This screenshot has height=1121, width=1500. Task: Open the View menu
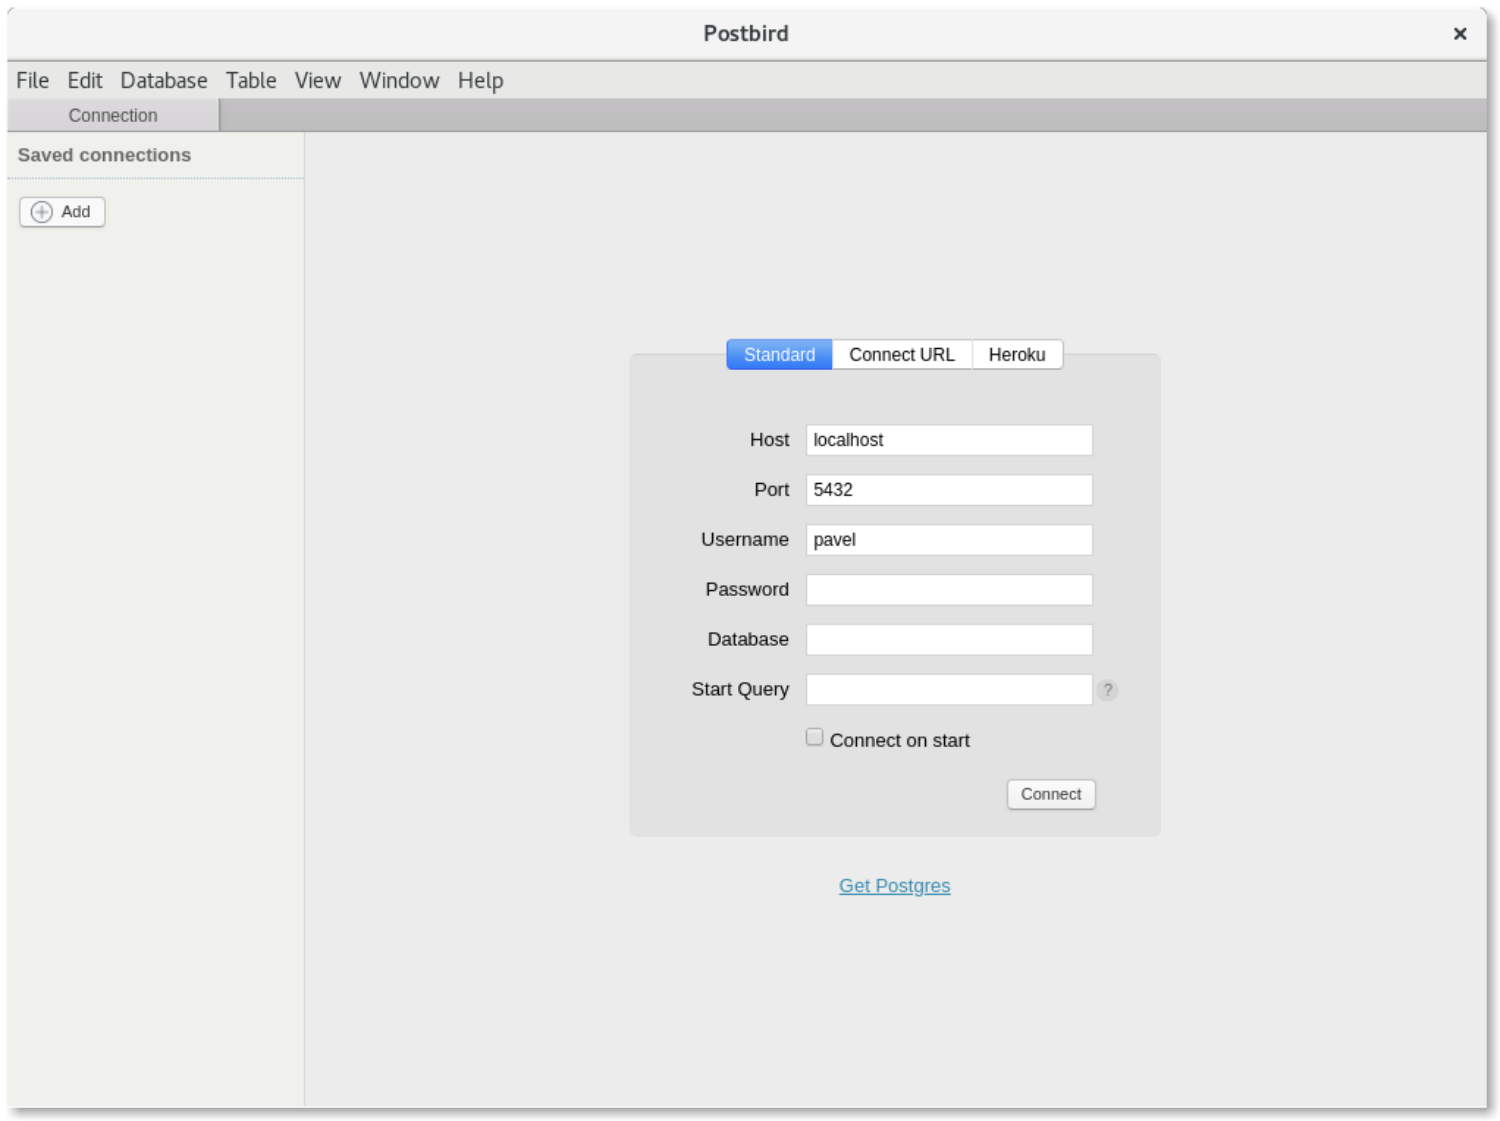(318, 80)
